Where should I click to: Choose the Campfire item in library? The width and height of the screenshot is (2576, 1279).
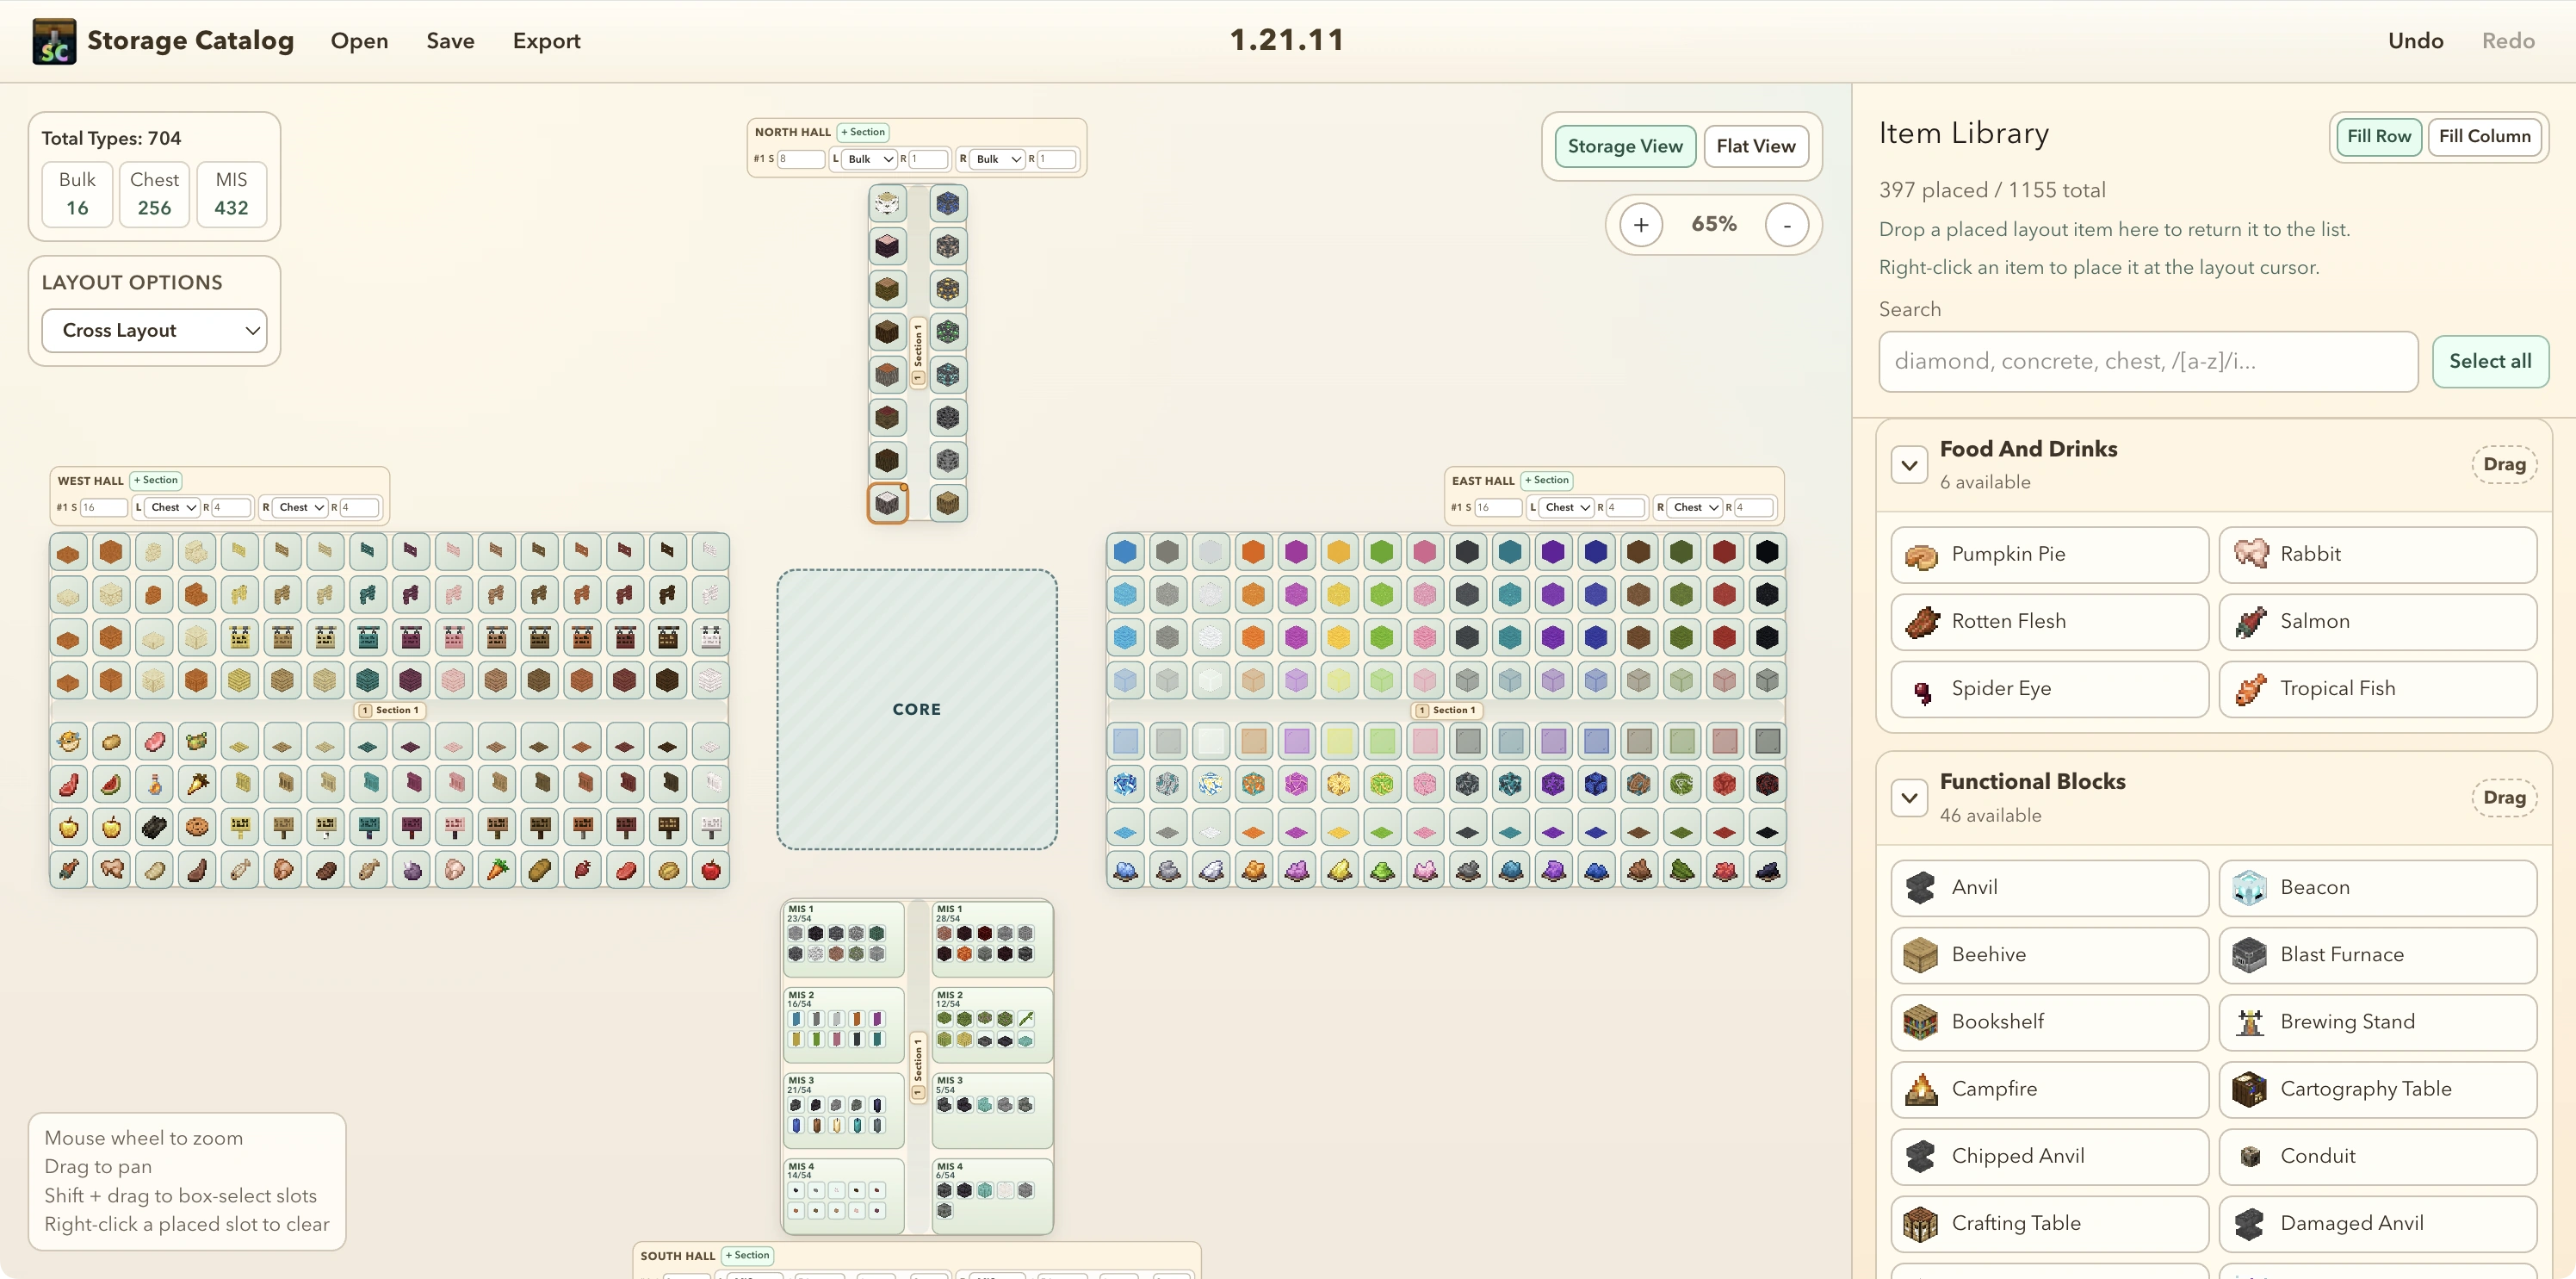[2048, 1088]
